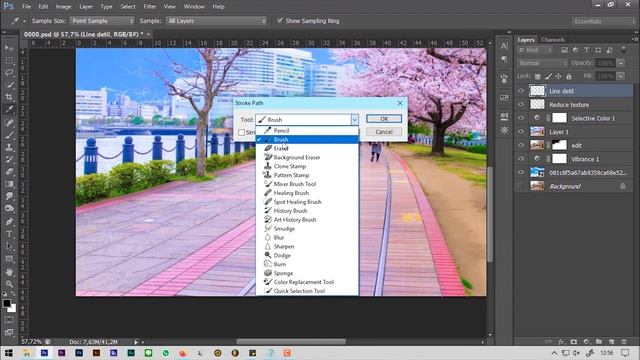640x360 pixels.
Task: Click the Add layer mask icon
Action: point(574,341)
